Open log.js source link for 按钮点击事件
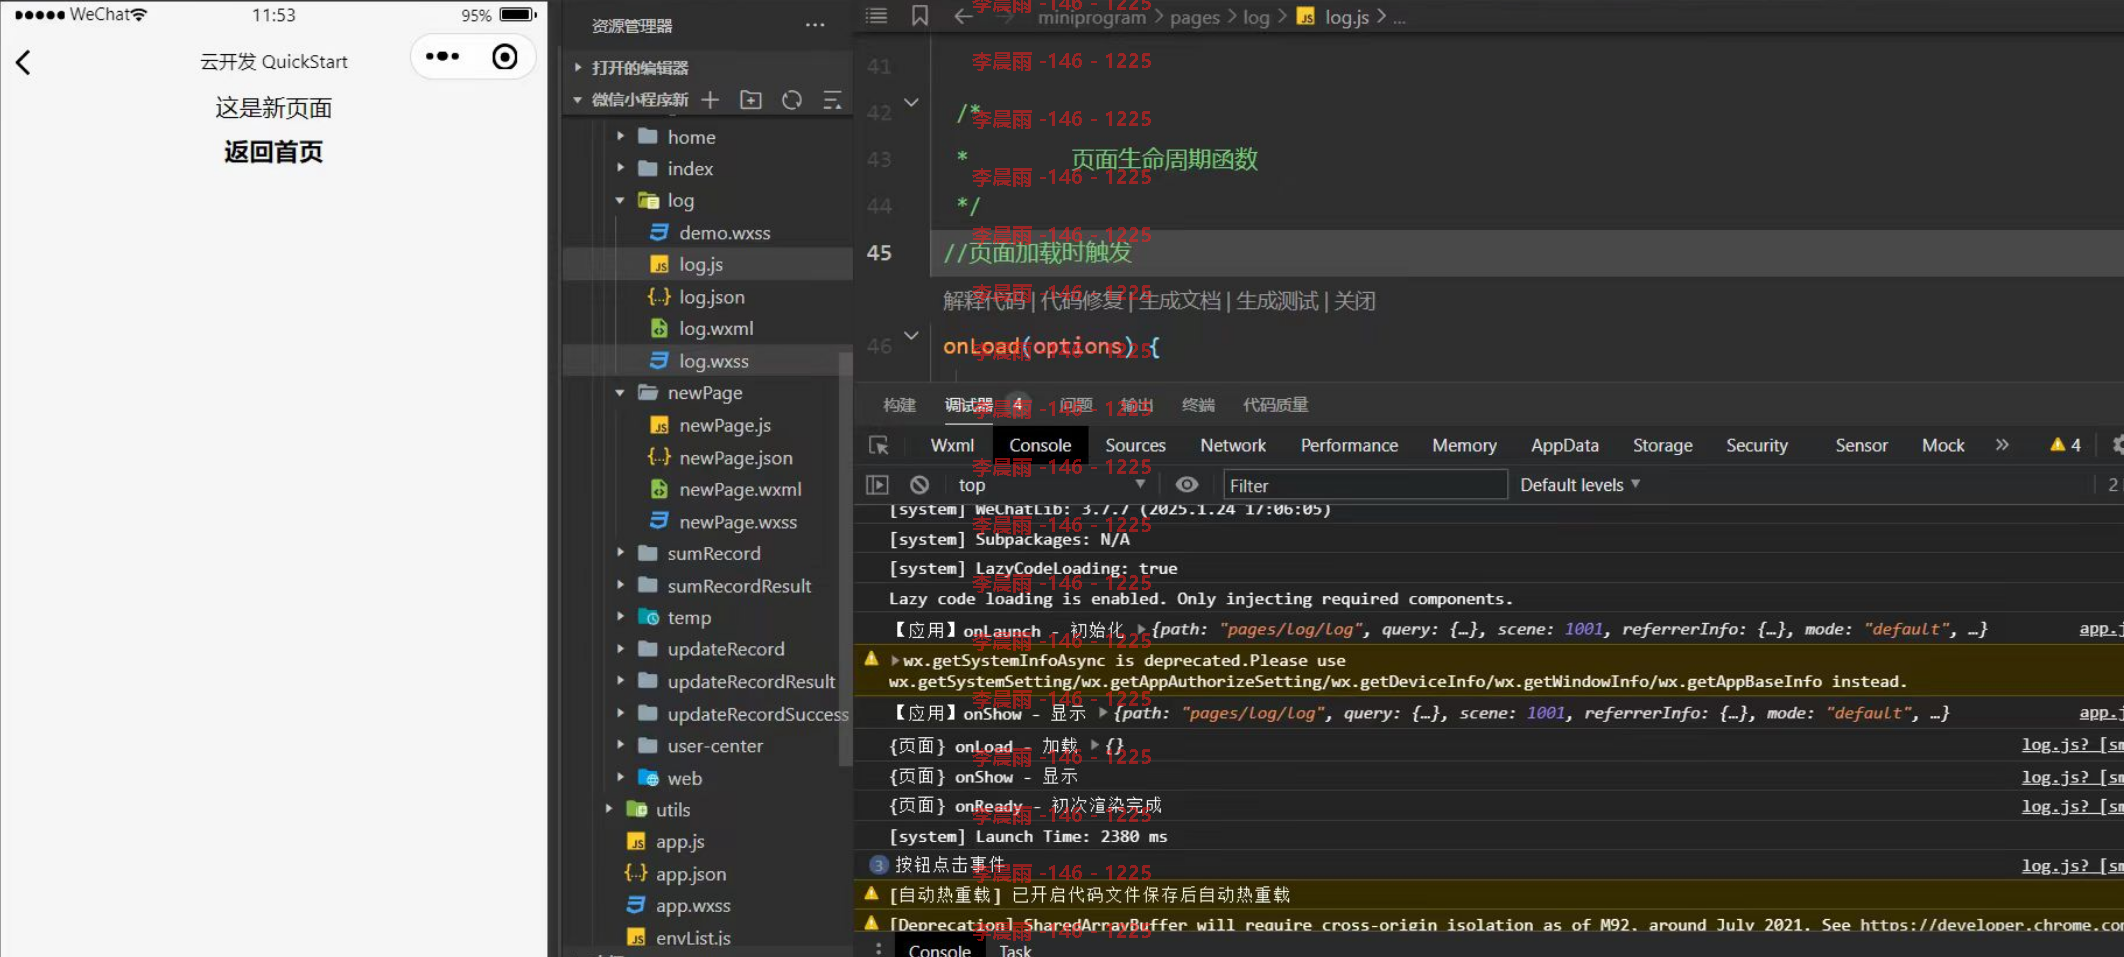2124x957 pixels. pos(2072,865)
